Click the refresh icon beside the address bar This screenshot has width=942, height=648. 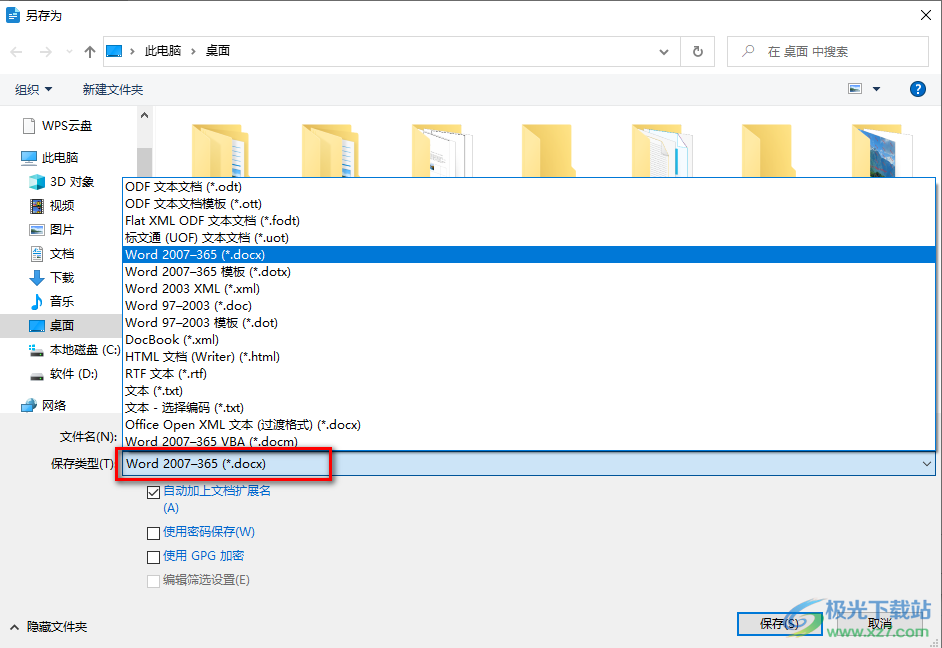pos(697,51)
